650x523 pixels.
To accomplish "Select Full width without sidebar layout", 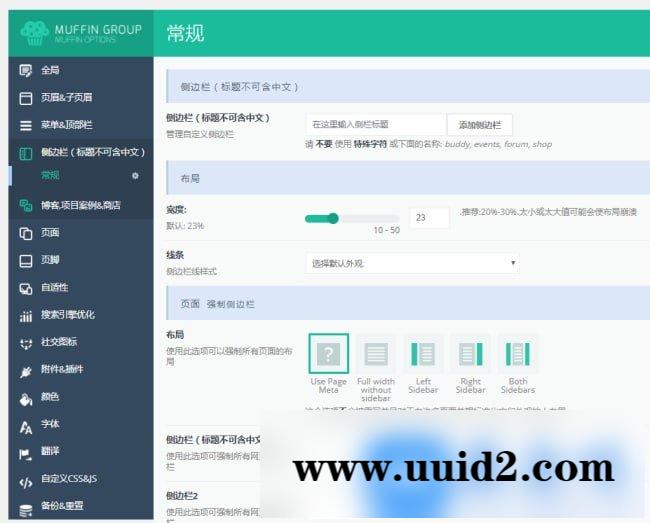I will 376,354.
